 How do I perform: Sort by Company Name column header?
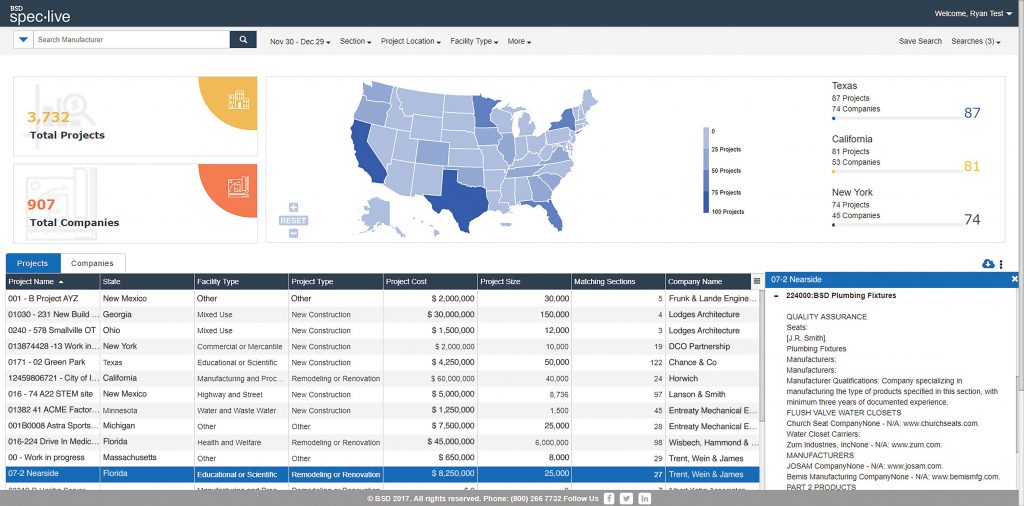tap(709, 281)
